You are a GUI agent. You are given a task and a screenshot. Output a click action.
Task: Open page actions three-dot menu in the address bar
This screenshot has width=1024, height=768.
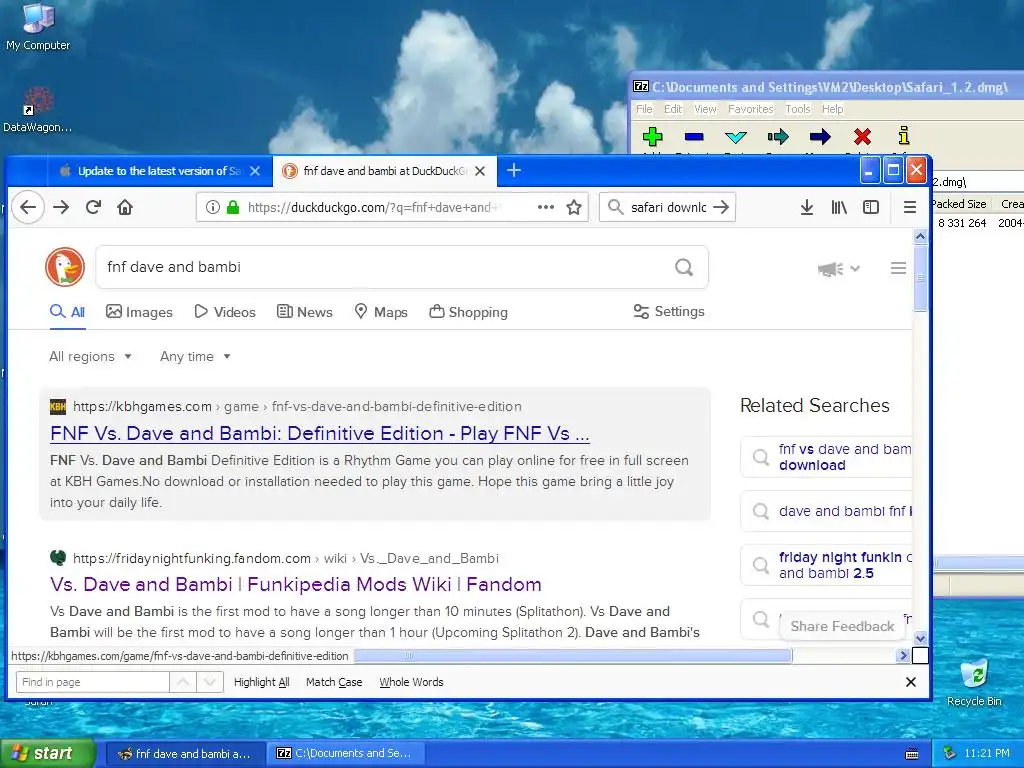[545, 207]
